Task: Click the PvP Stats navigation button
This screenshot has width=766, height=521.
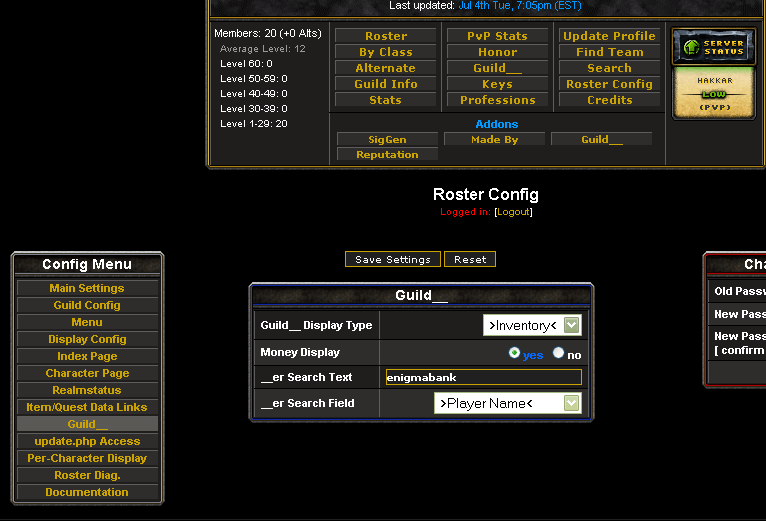Action: point(497,36)
